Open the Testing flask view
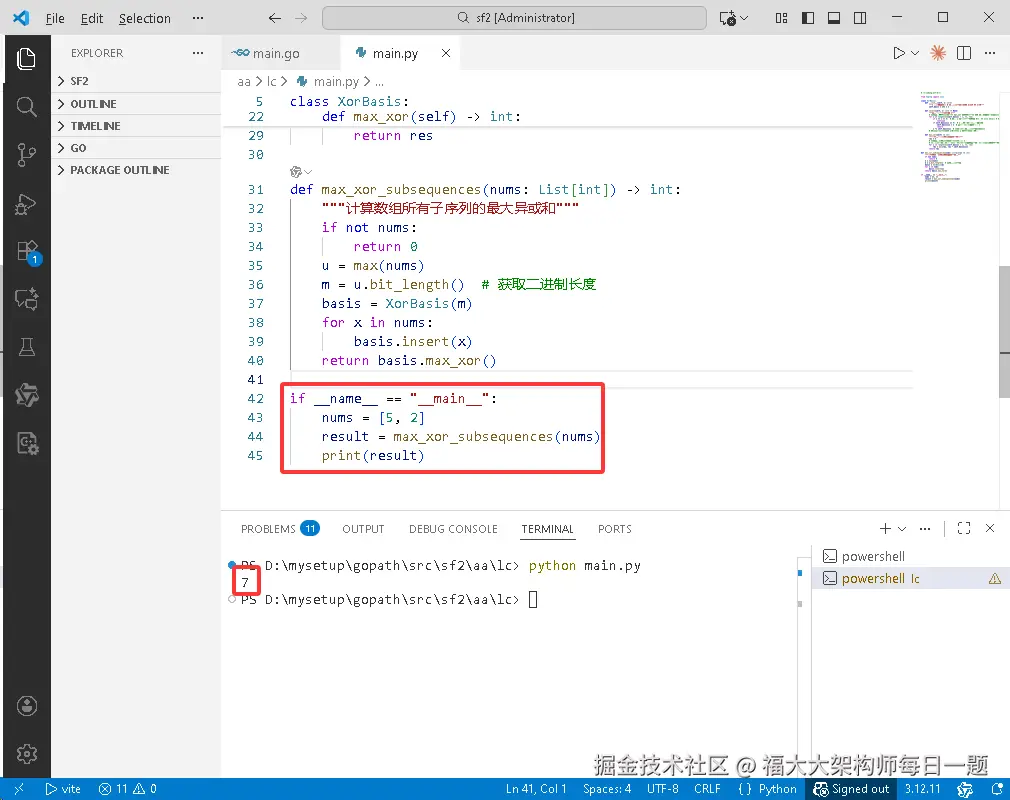 point(26,347)
